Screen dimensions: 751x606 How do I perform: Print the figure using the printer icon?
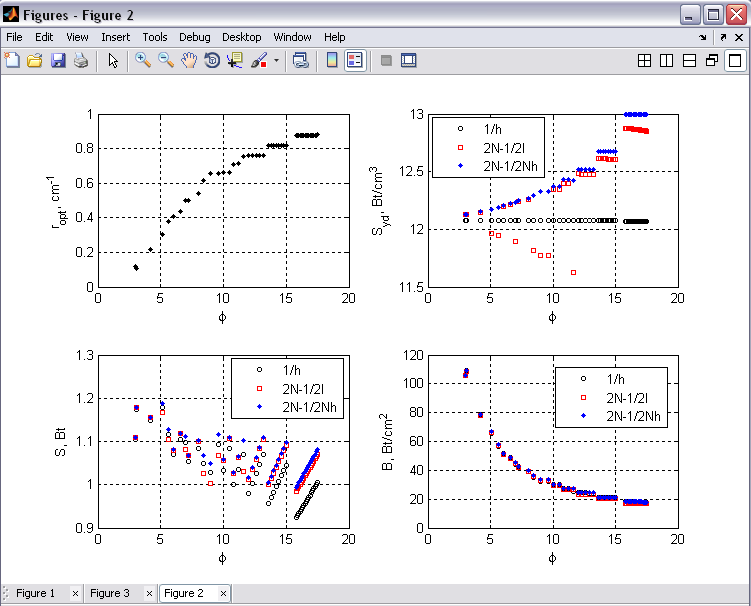coord(81,60)
